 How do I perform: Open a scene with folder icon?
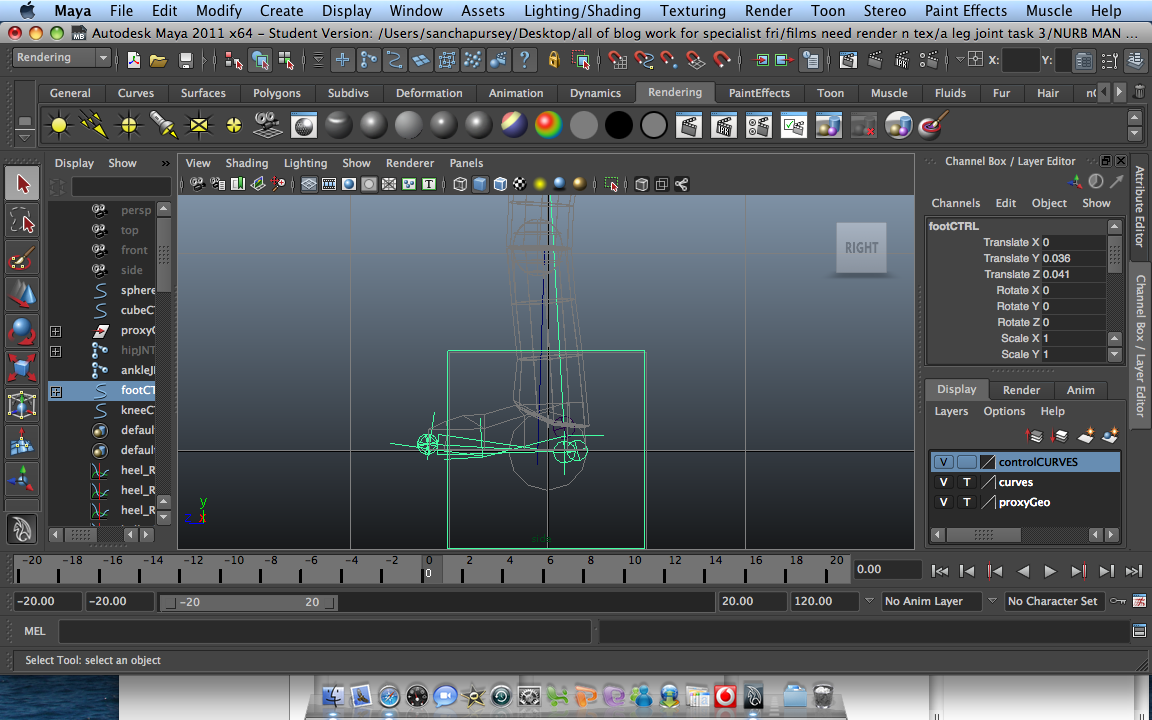point(159,60)
